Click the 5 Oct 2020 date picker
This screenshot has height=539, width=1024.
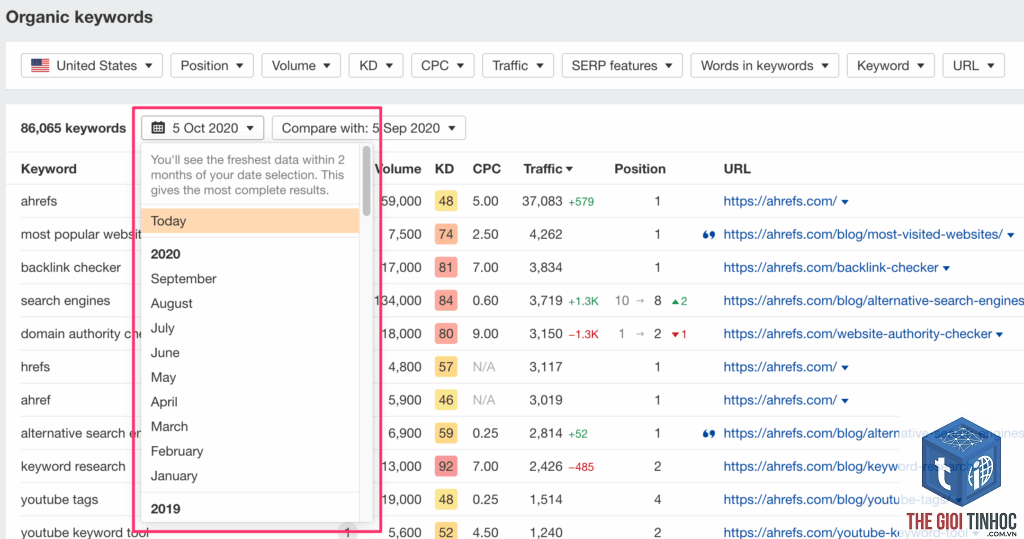(x=202, y=128)
